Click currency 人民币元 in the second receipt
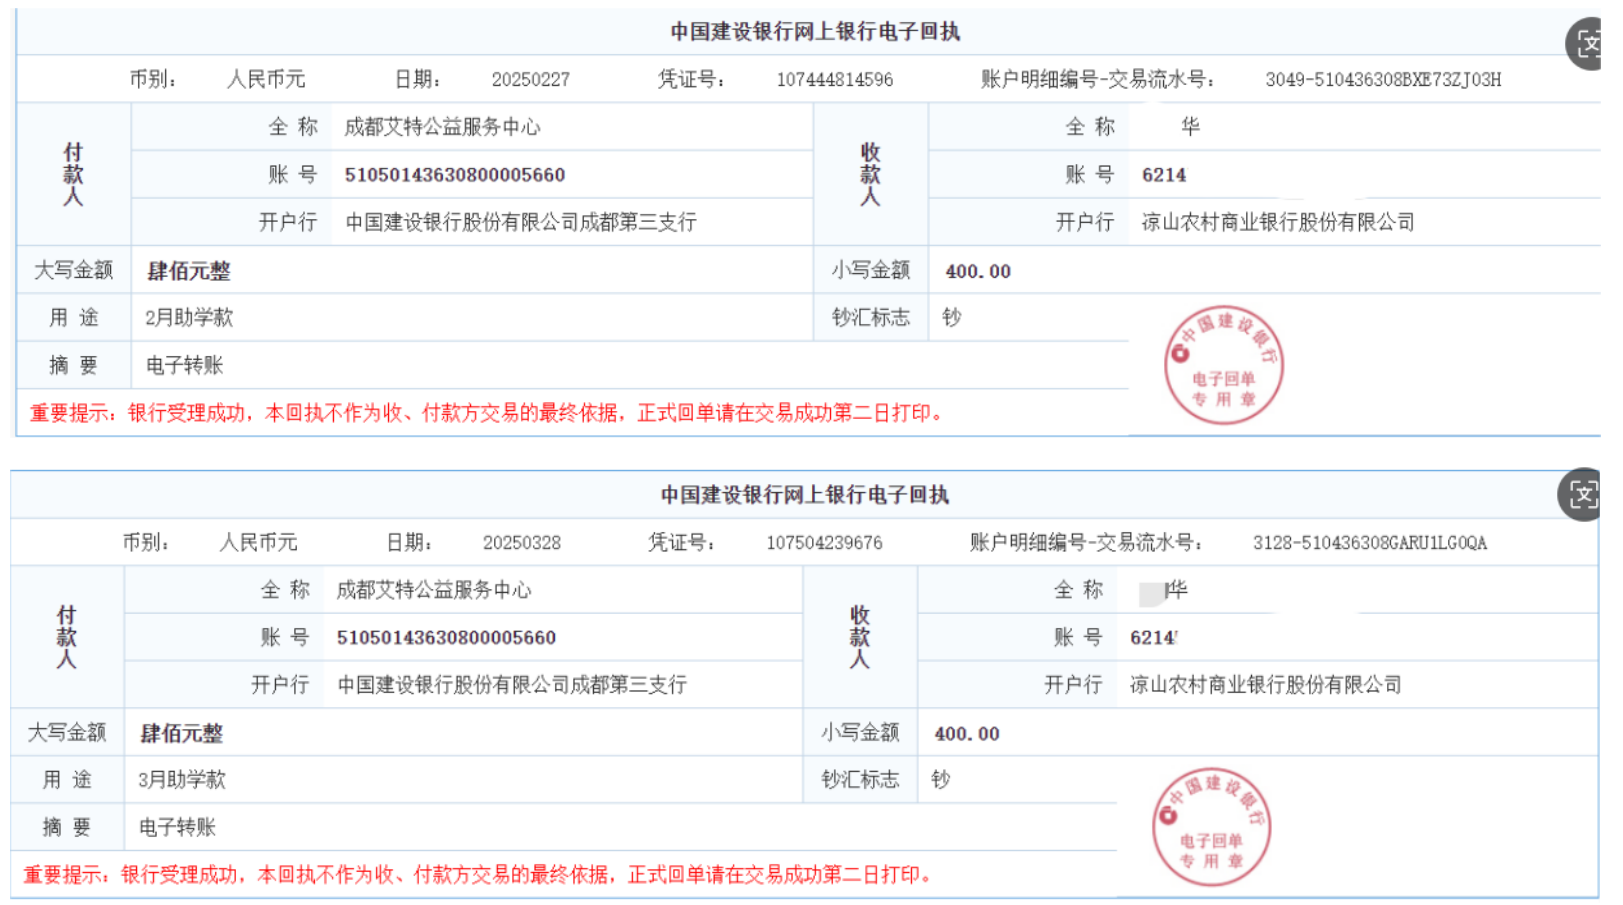This screenshot has height=905, width=1623. click(258, 543)
